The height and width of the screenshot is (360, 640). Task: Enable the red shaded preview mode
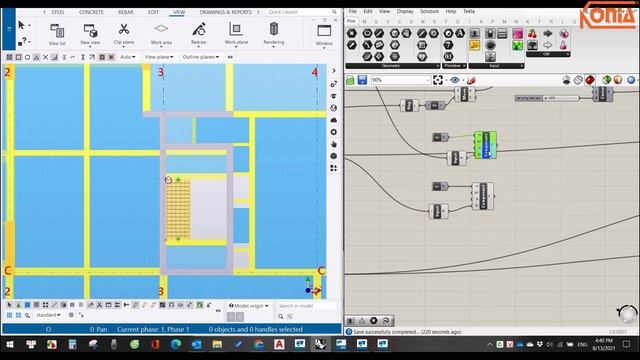[x=589, y=80]
